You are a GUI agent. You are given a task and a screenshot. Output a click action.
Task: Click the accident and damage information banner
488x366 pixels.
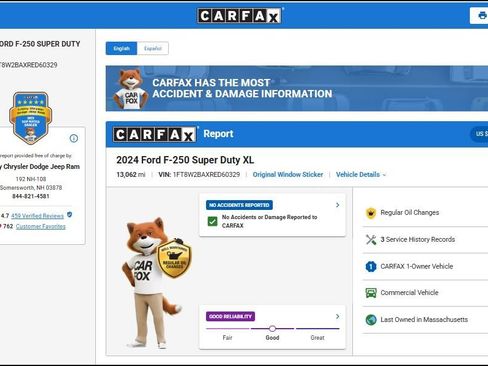tap(297, 88)
